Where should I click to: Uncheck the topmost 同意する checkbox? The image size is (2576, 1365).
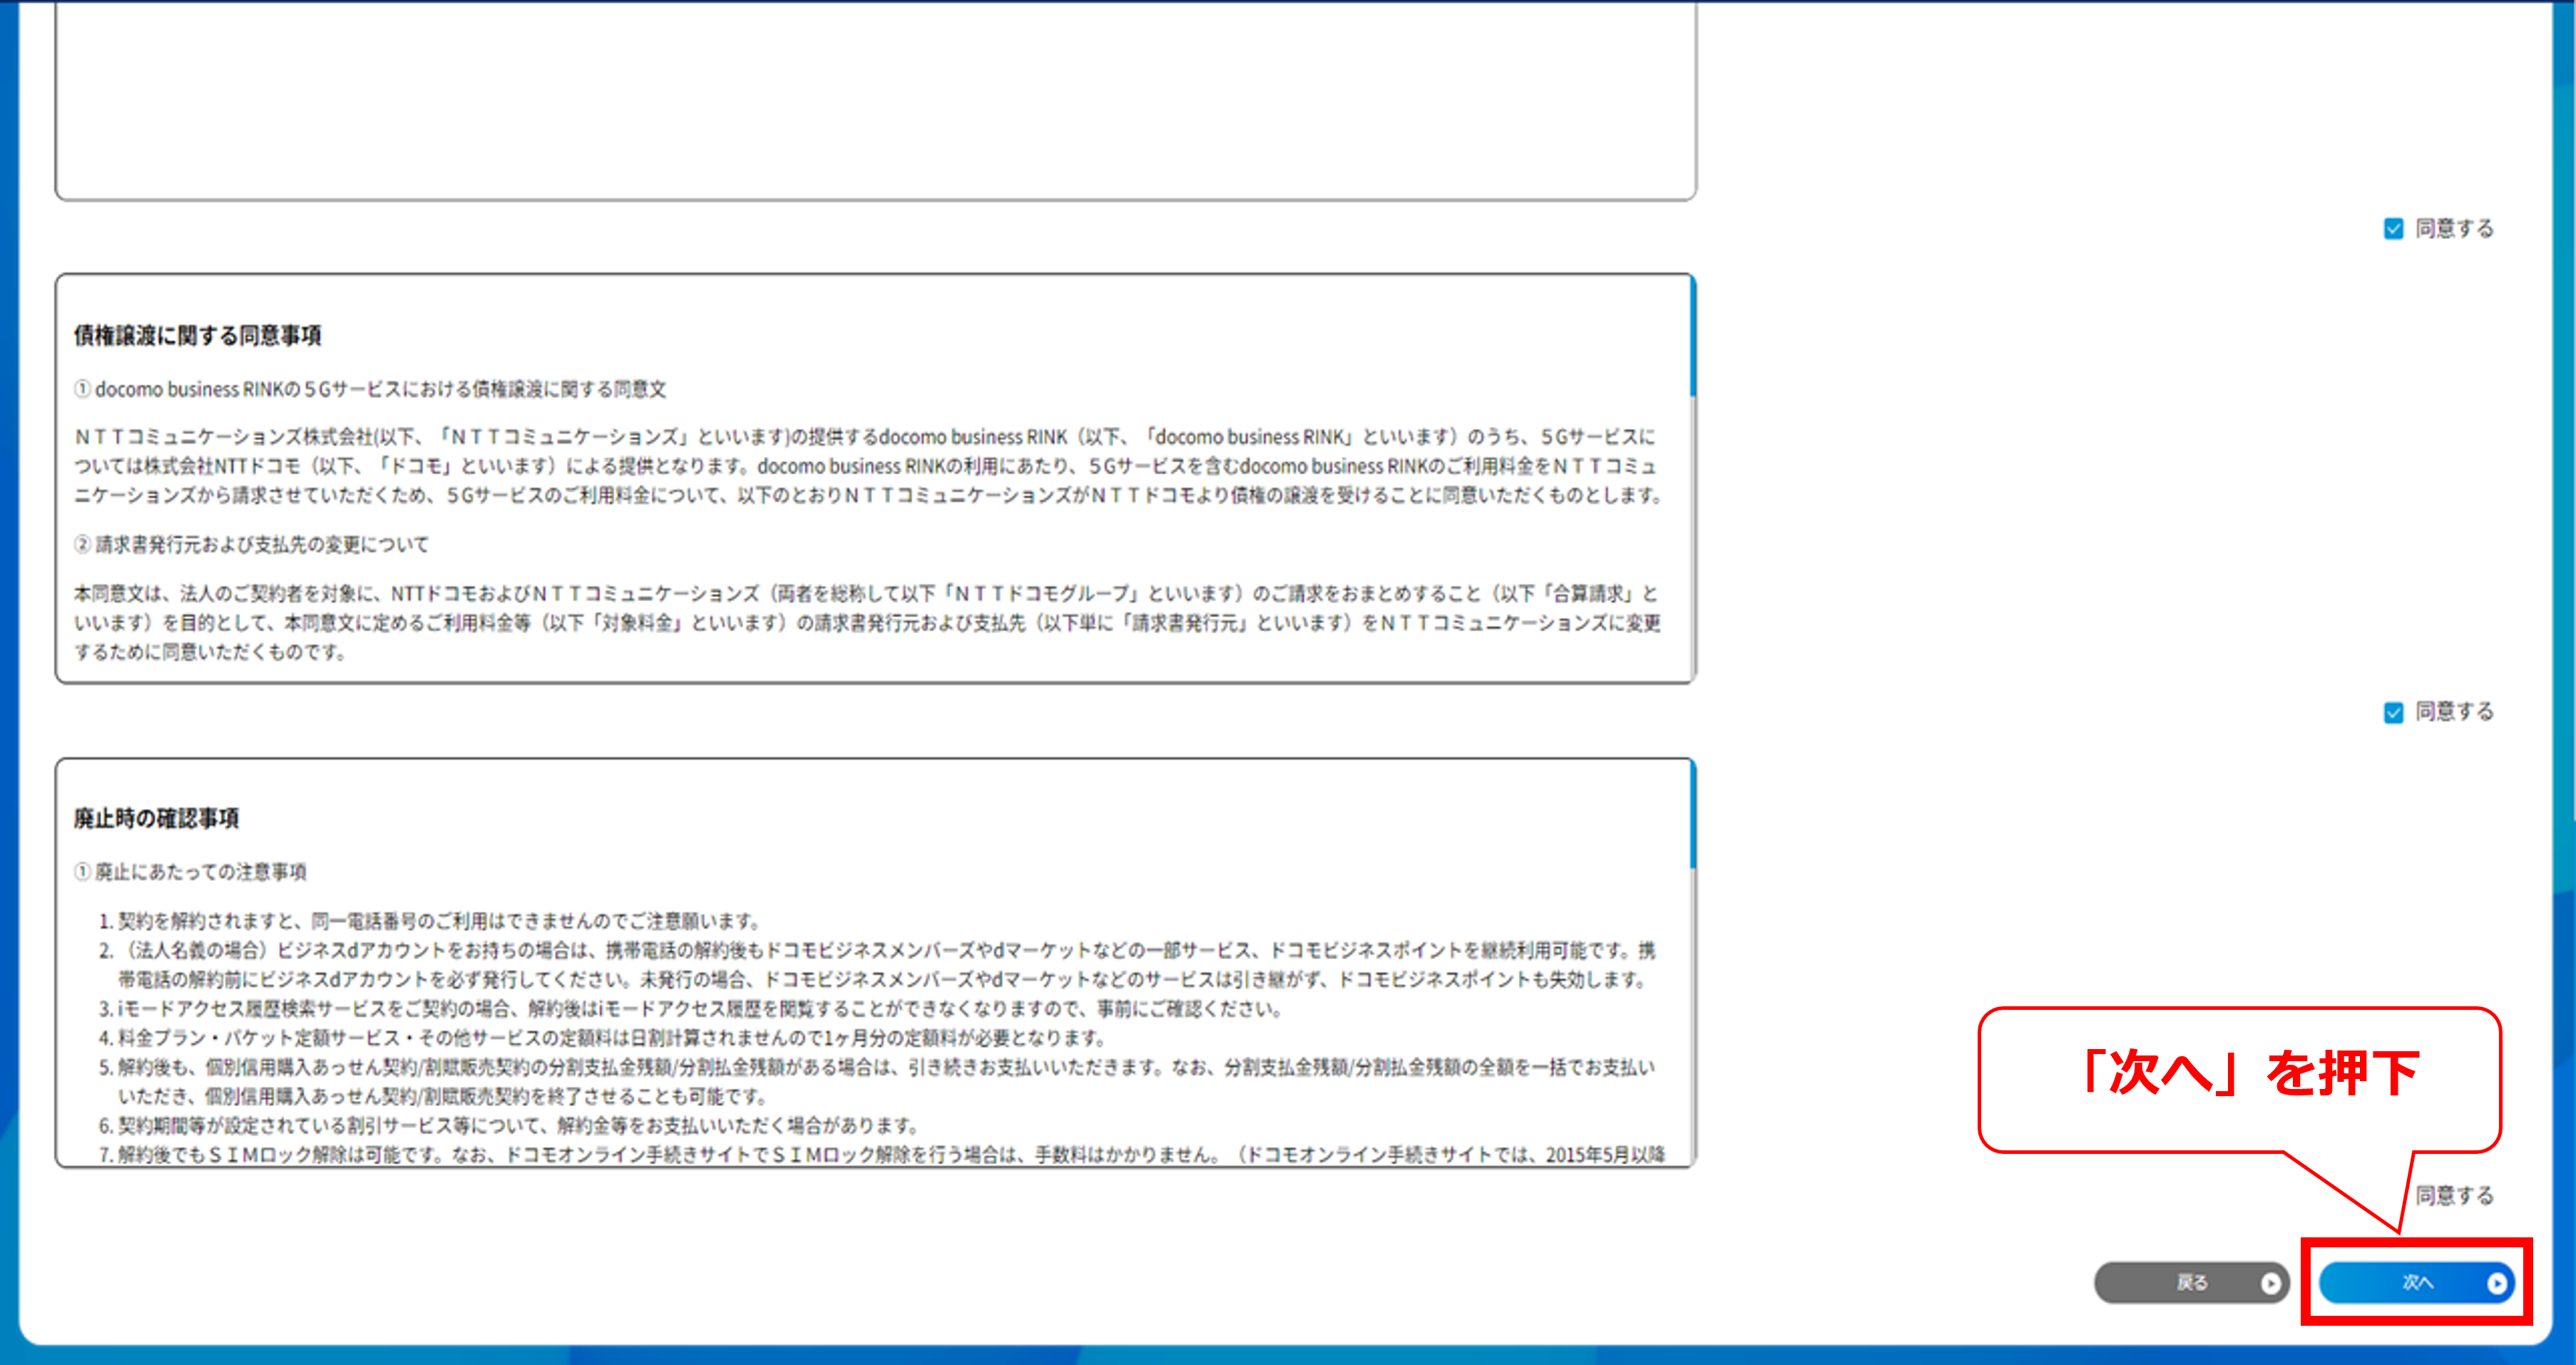point(2393,229)
